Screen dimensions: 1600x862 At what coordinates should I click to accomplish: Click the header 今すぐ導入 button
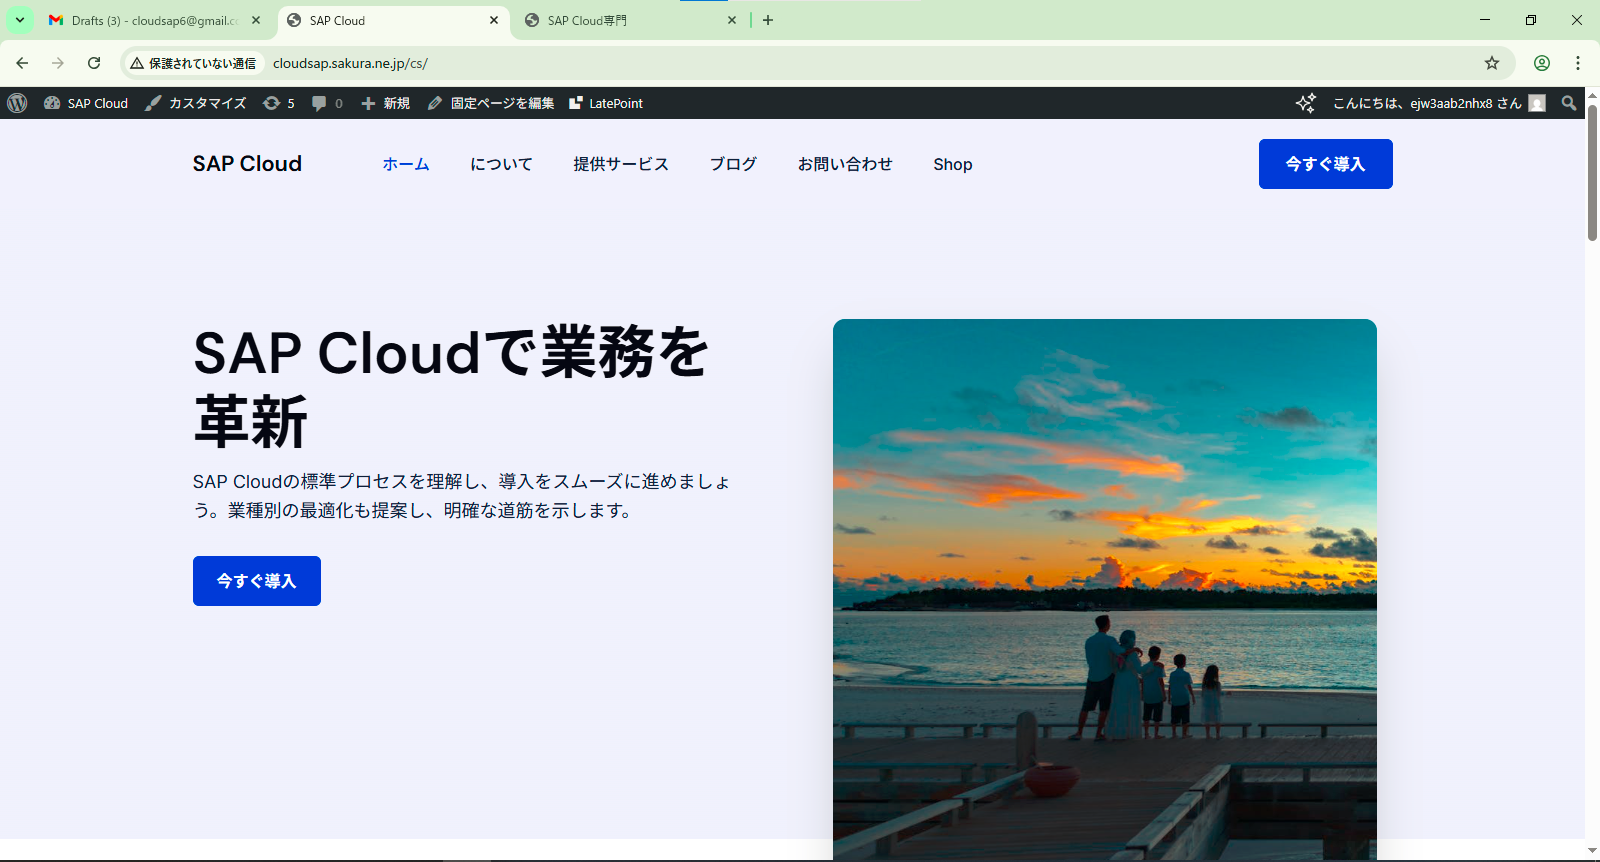tap(1326, 164)
